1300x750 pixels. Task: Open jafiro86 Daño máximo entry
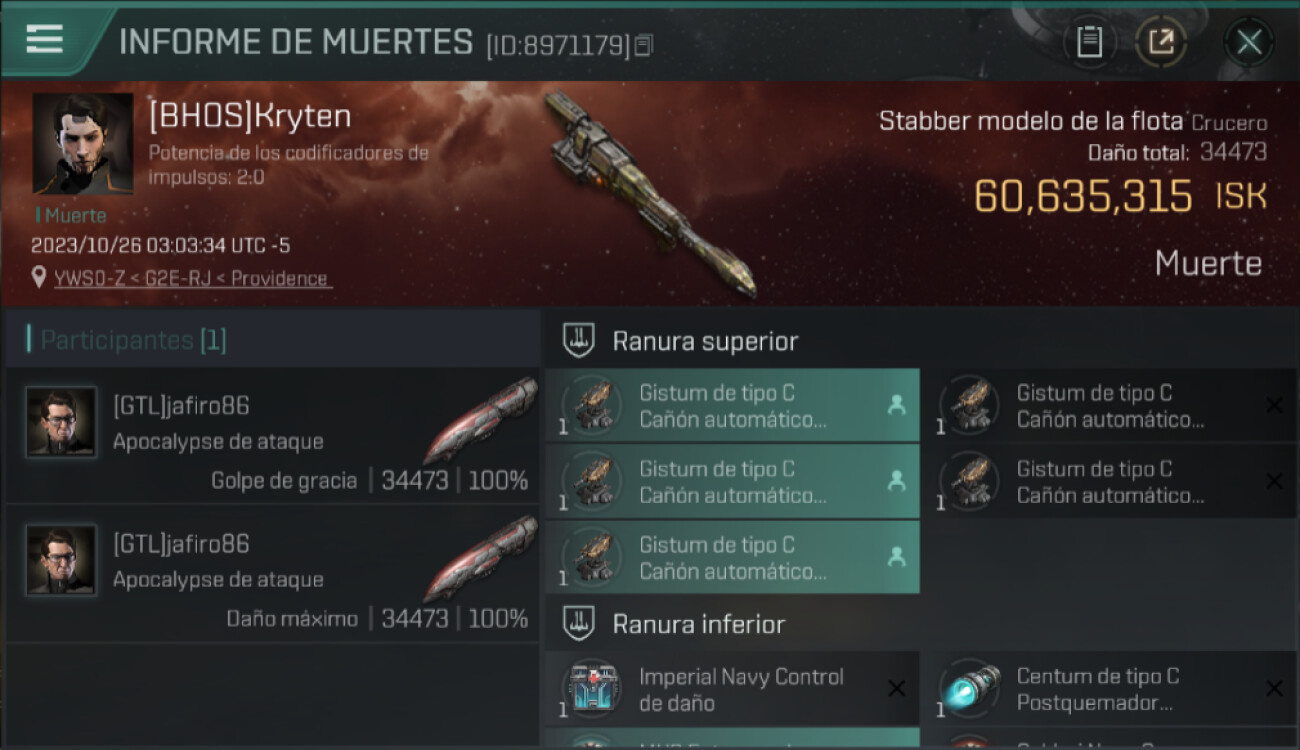coord(272,574)
